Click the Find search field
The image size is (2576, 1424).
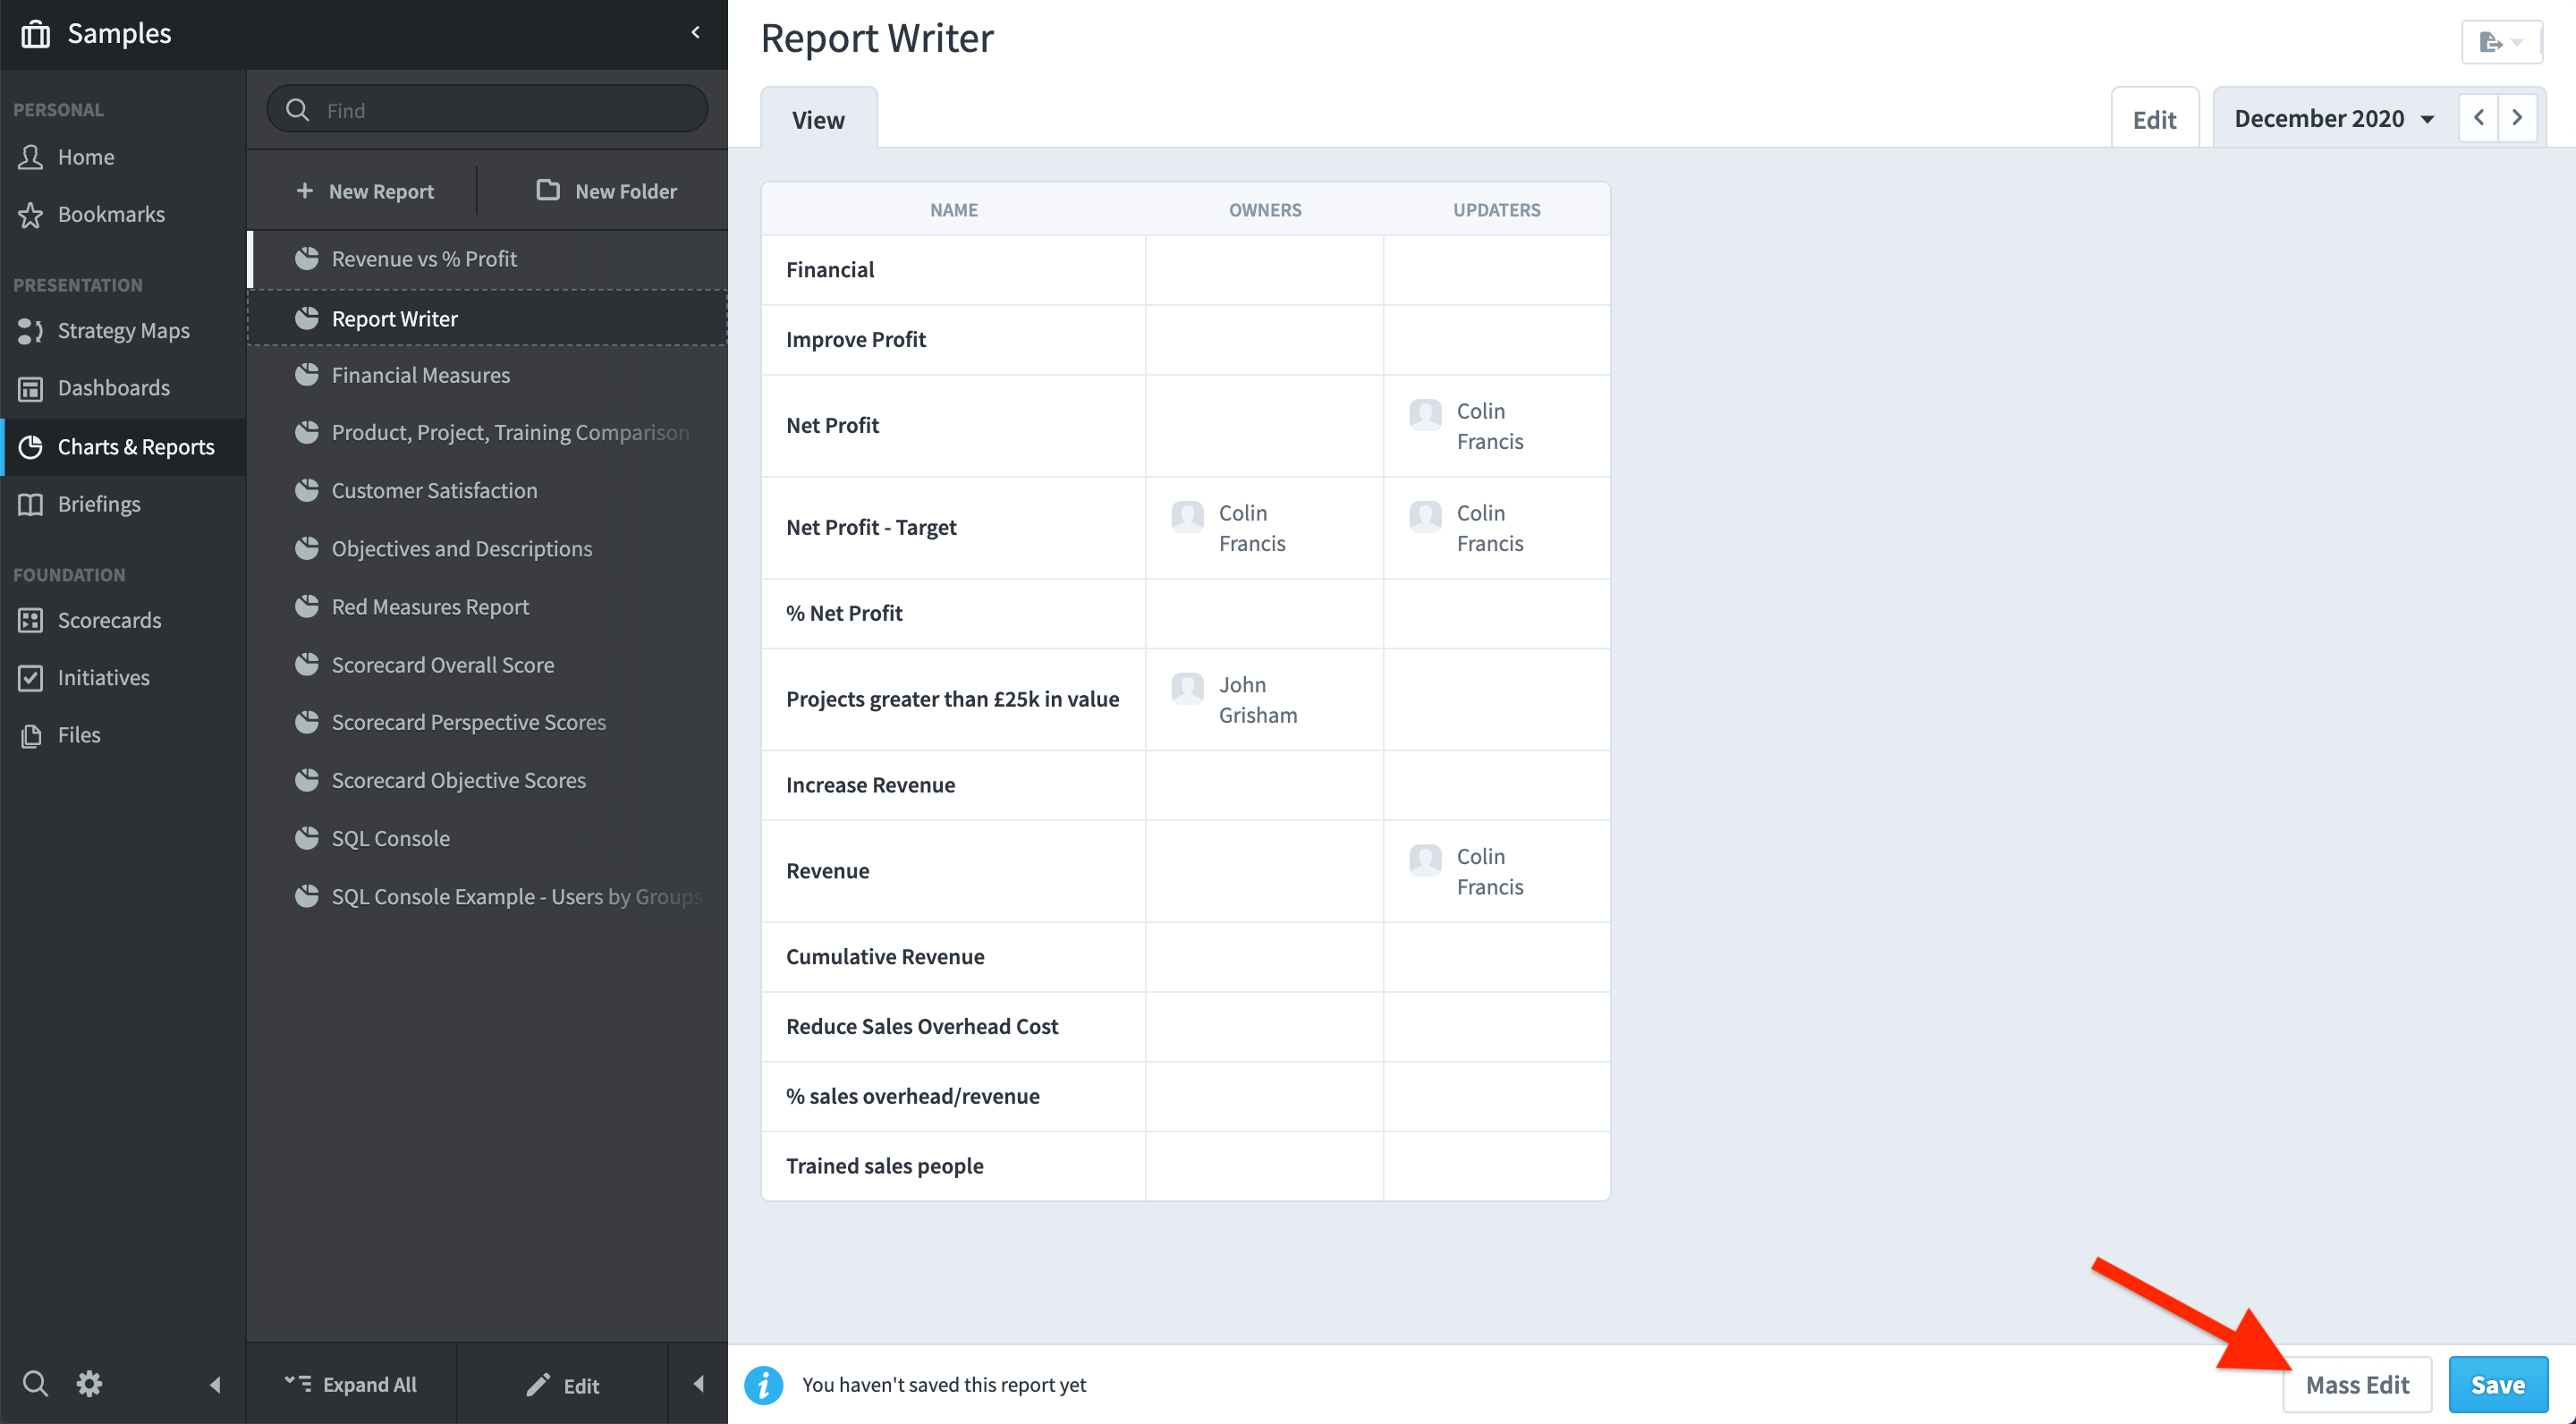(488, 109)
